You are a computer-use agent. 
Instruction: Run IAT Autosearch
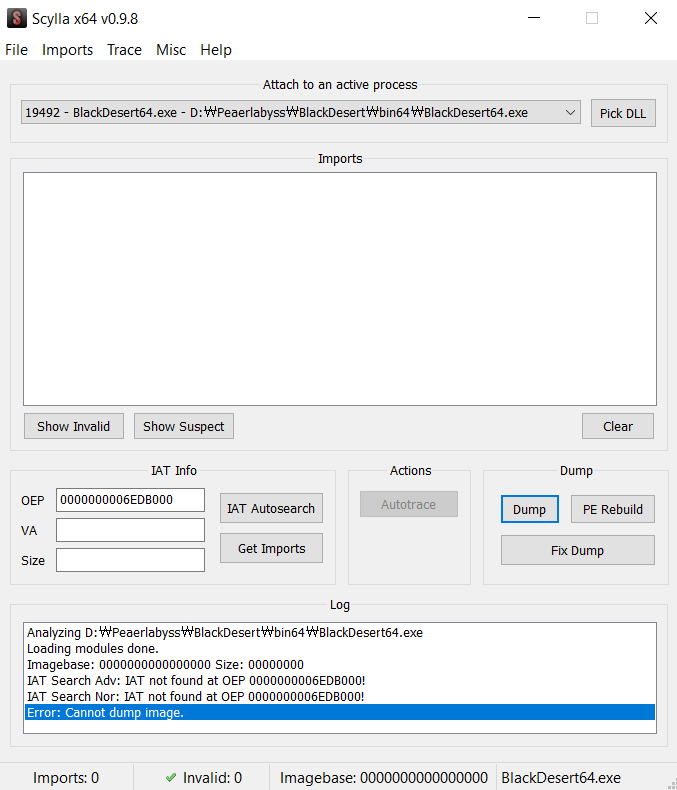click(x=271, y=508)
